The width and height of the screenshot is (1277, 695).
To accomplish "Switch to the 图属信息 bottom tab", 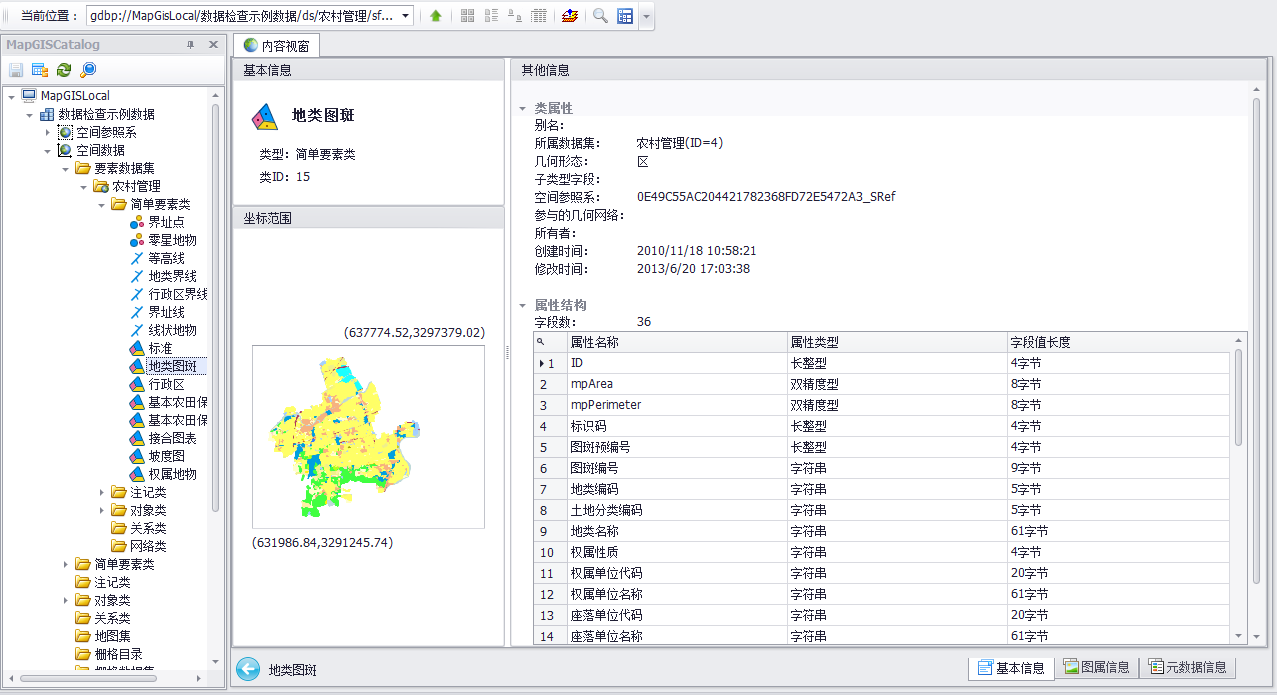I will (1095, 668).
